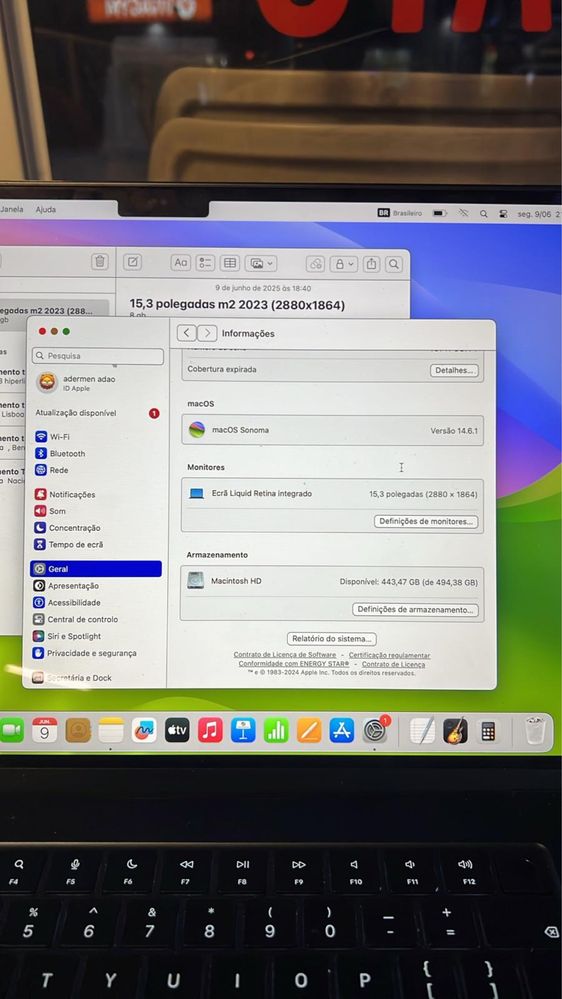Image resolution: width=562 pixels, height=999 pixels.
Task: Open the lock note dropdown
Action: coord(344,263)
